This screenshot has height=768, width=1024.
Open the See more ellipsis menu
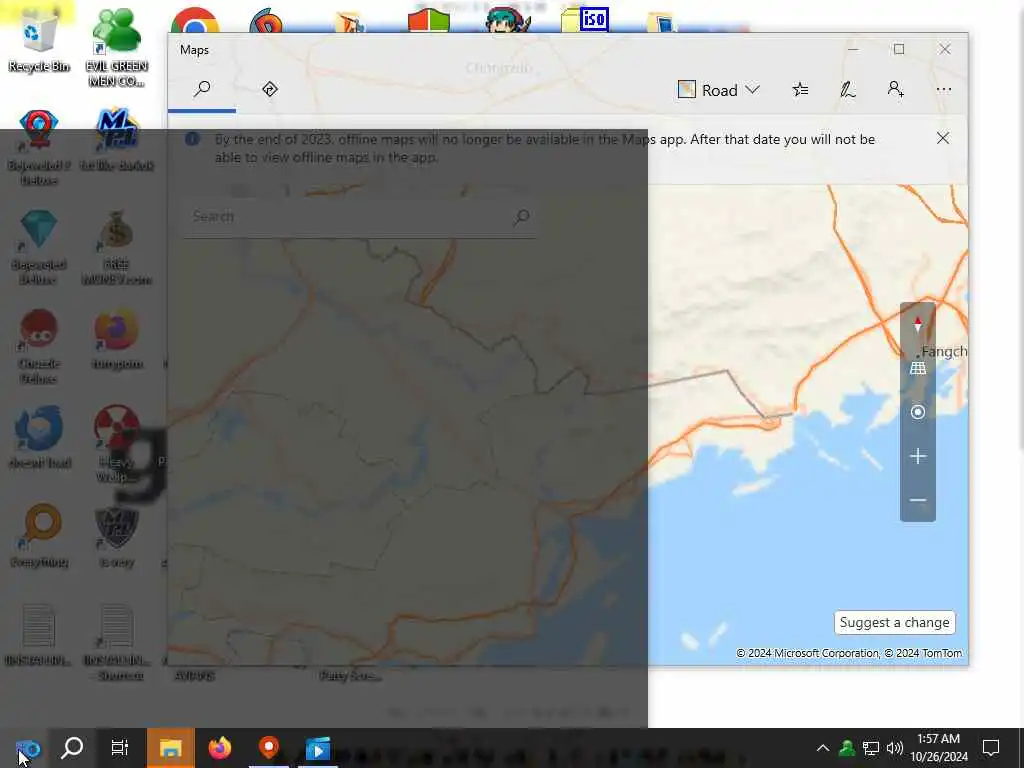(944, 89)
